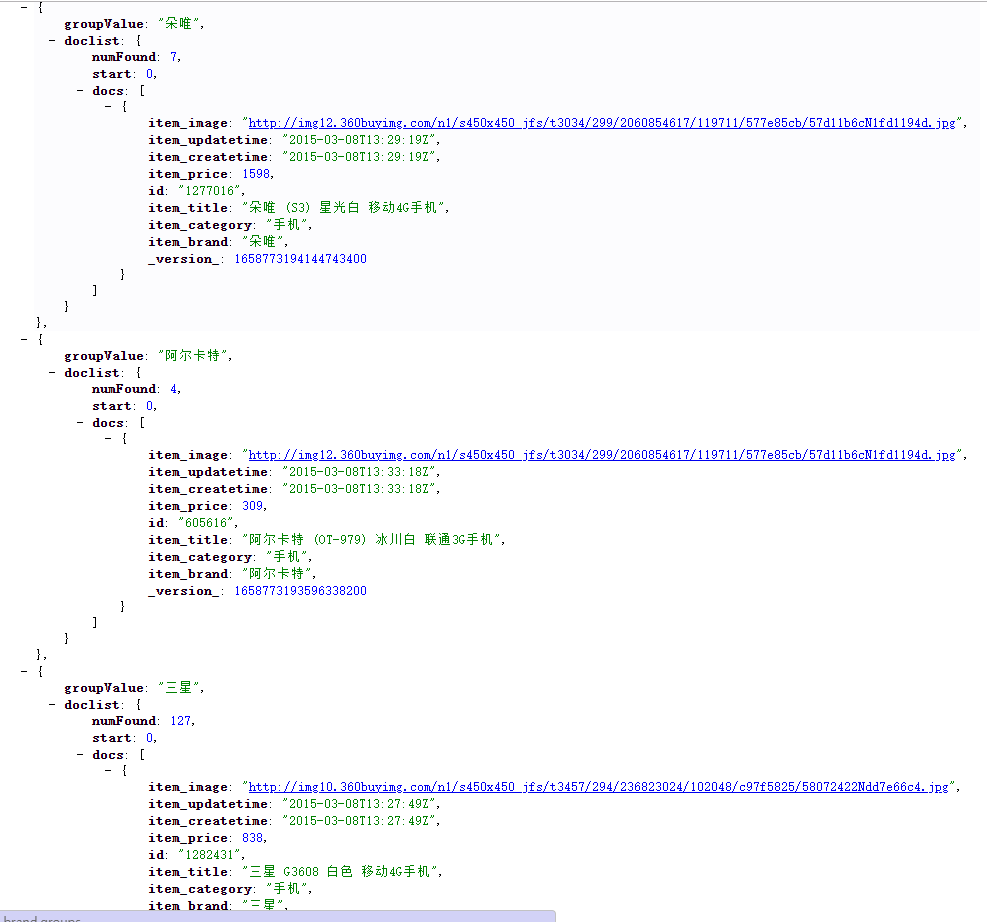Collapse docs array in the 阿尔卡特 group
Screen dimensions: 987x922
click(80, 422)
